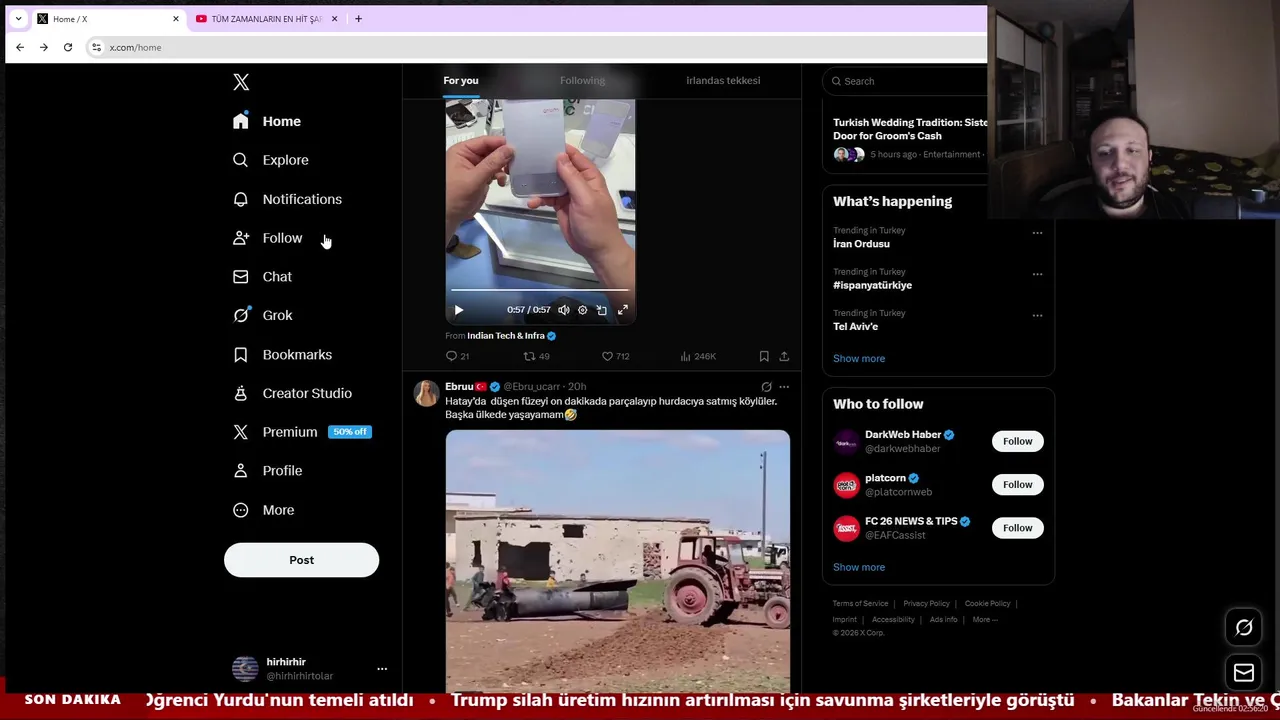Click the Creator Studio icon in sidebar
1280x720 pixels.
pos(241,393)
